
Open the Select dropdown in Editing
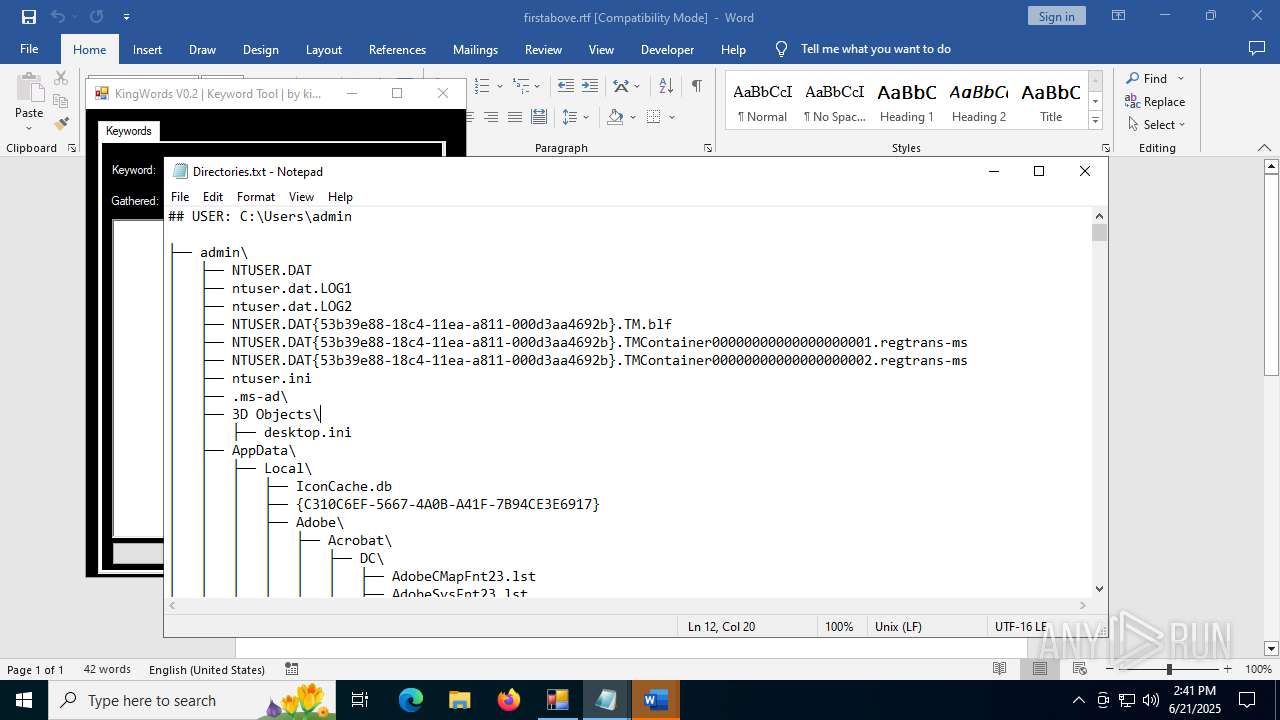coord(1155,124)
